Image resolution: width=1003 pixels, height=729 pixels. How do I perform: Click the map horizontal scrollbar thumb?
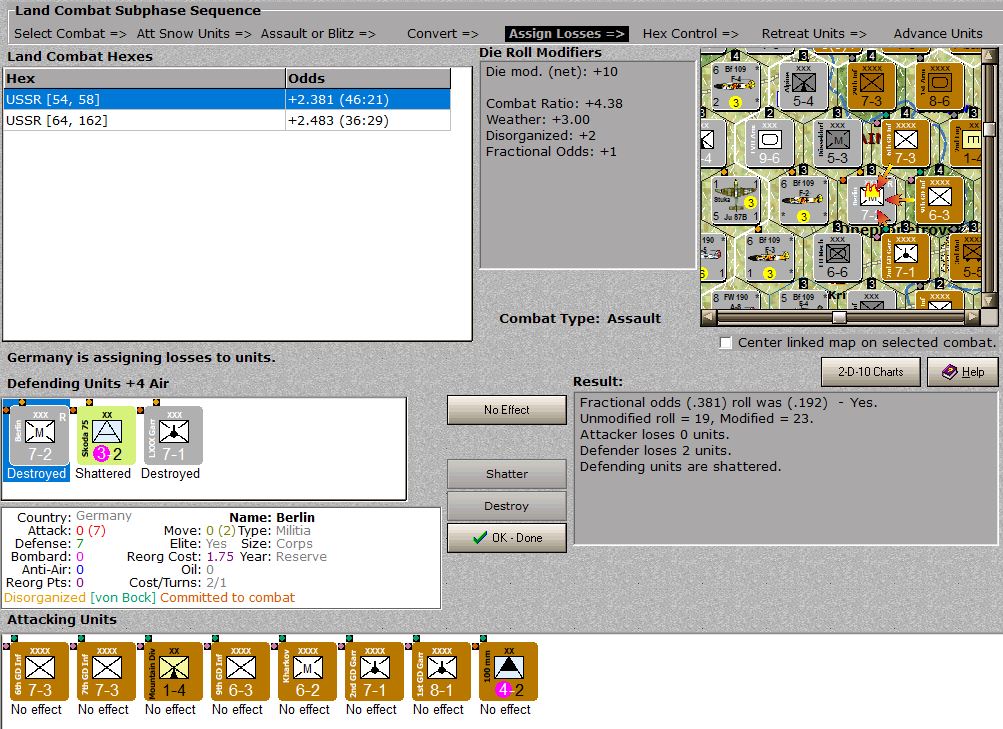[839, 317]
